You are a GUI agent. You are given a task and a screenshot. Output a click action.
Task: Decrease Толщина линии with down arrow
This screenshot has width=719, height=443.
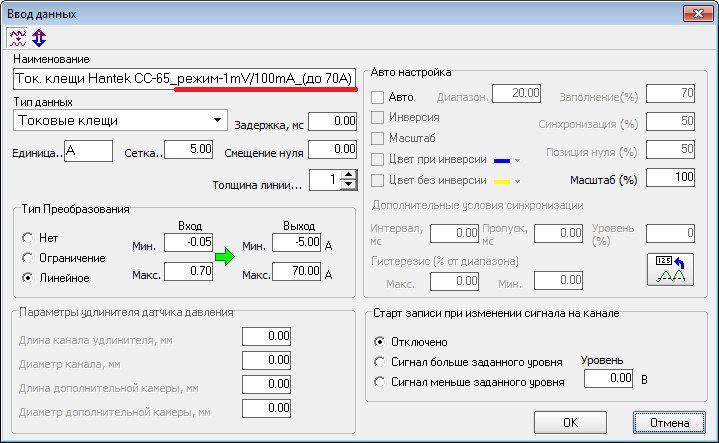[x=349, y=184]
